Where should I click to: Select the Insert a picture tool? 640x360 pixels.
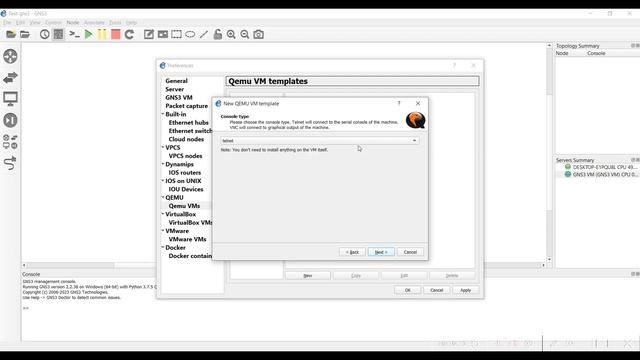point(163,34)
